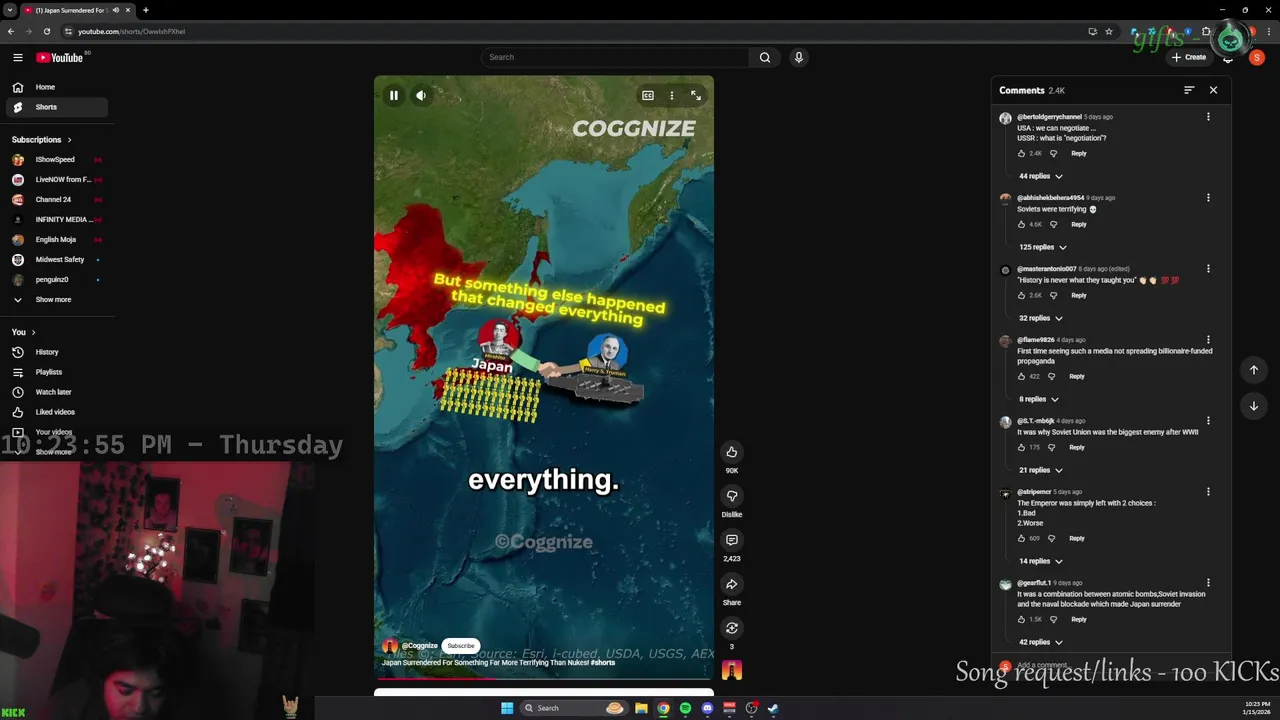Open the Create button
The image size is (1280, 720).
pos(1189,57)
